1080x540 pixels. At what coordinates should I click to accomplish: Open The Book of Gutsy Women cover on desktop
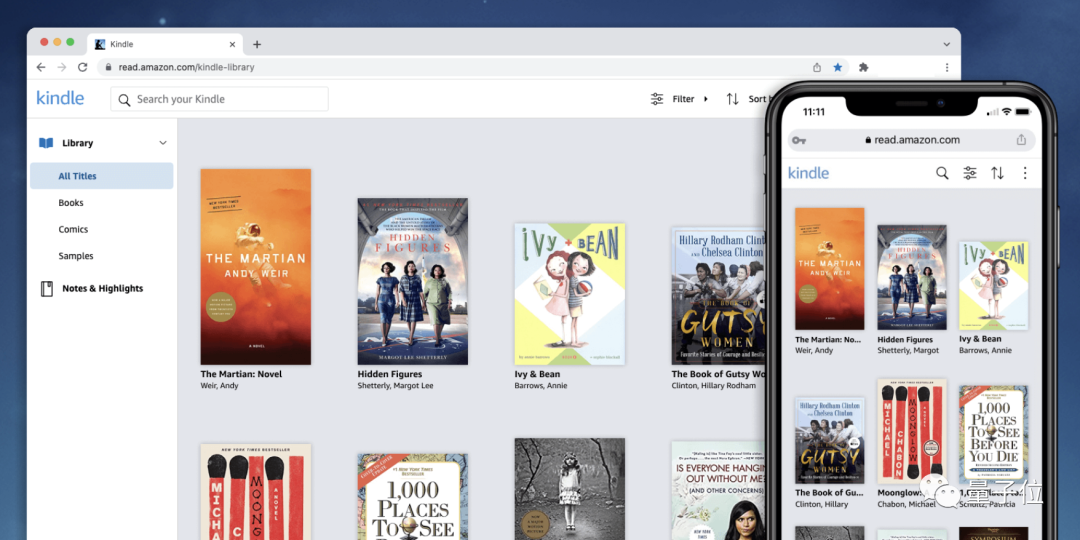pyautogui.click(x=718, y=296)
